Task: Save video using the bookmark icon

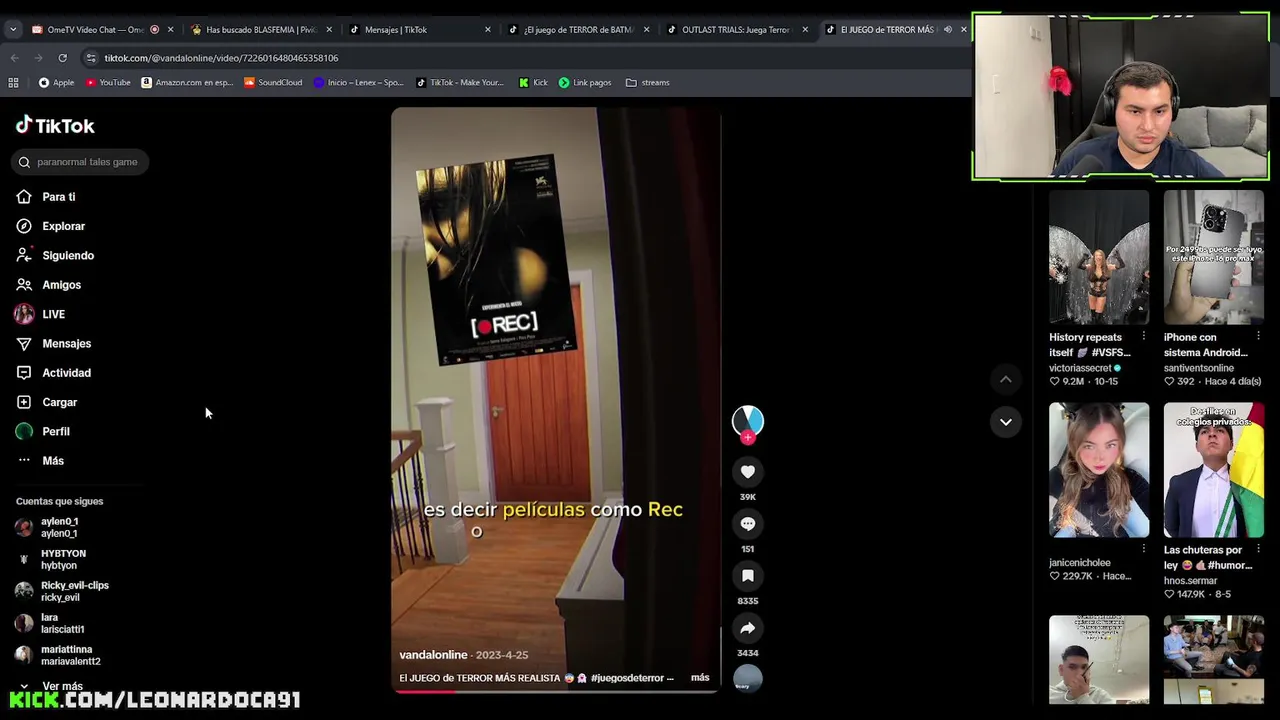Action: (x=748, y=575)
